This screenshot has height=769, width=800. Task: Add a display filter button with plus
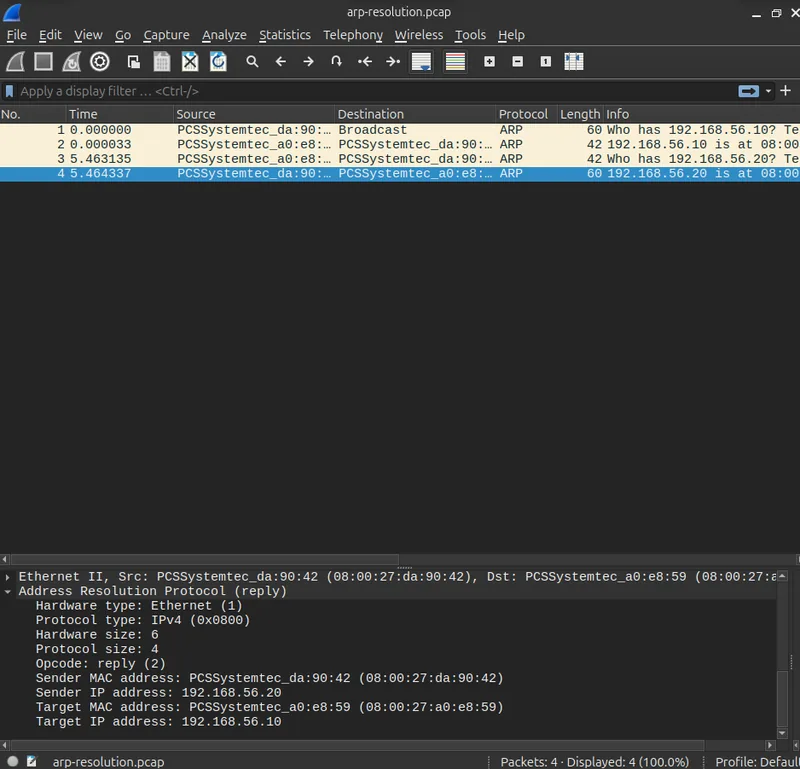pos(786,91)
